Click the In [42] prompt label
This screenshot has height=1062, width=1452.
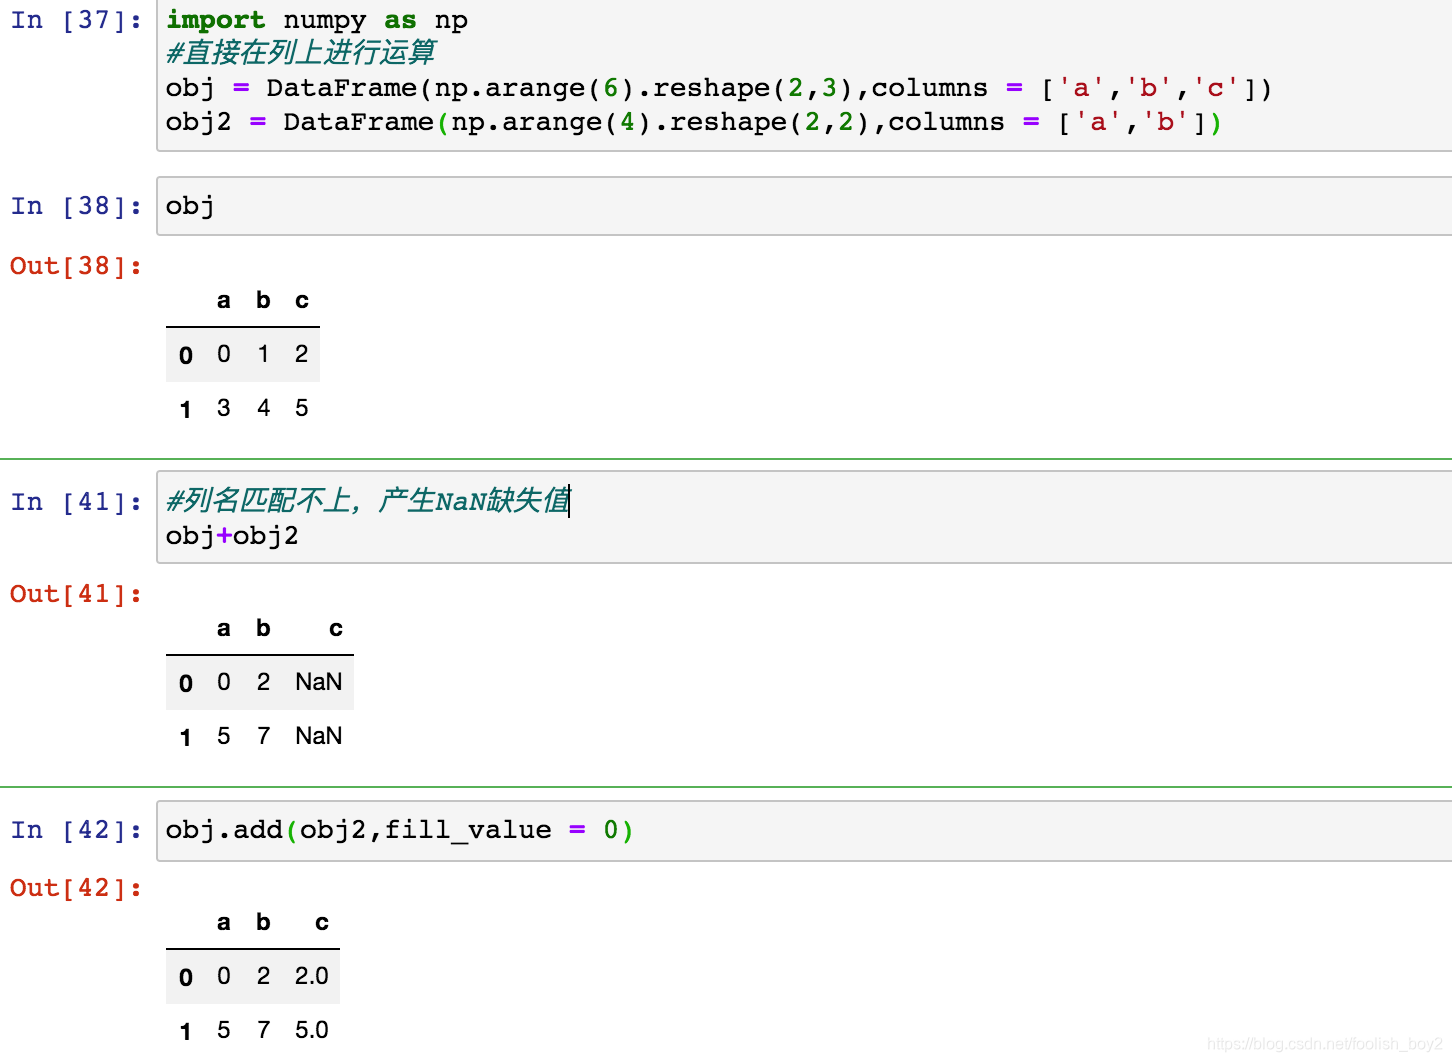pyautogui.click(x=76, y=830)
